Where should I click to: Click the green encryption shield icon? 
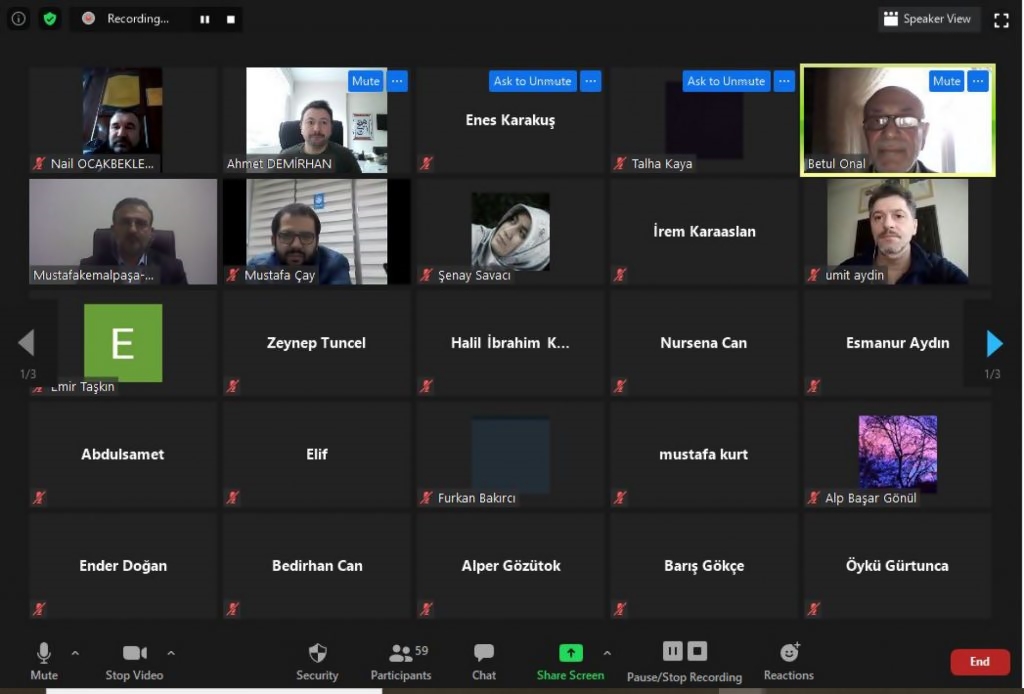point(49,19)
